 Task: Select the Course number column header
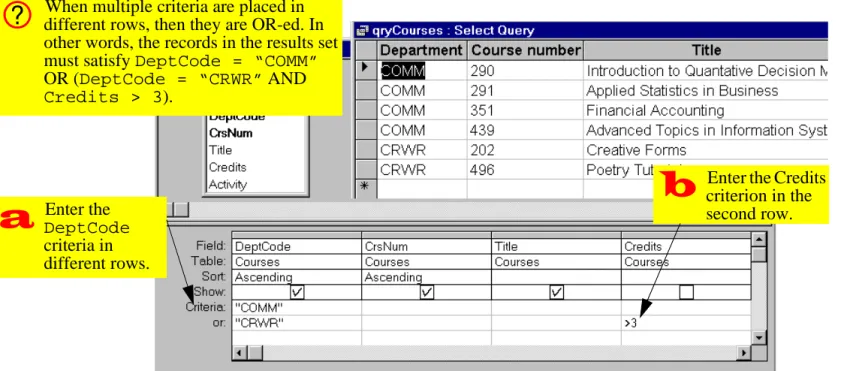pyautogui.click(x=525, y=50)
